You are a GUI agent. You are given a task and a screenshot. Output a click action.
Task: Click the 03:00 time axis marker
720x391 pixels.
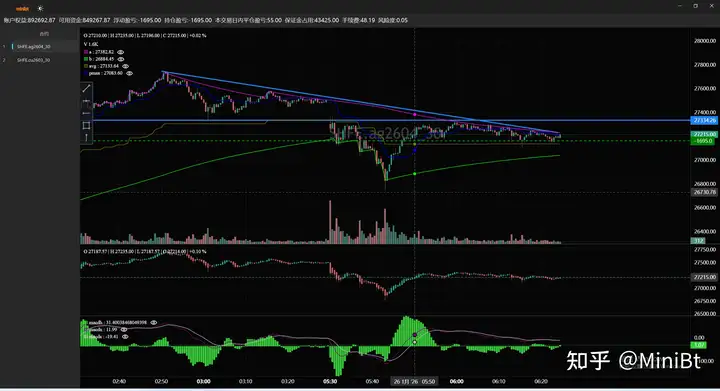click(x=203, y=381)
